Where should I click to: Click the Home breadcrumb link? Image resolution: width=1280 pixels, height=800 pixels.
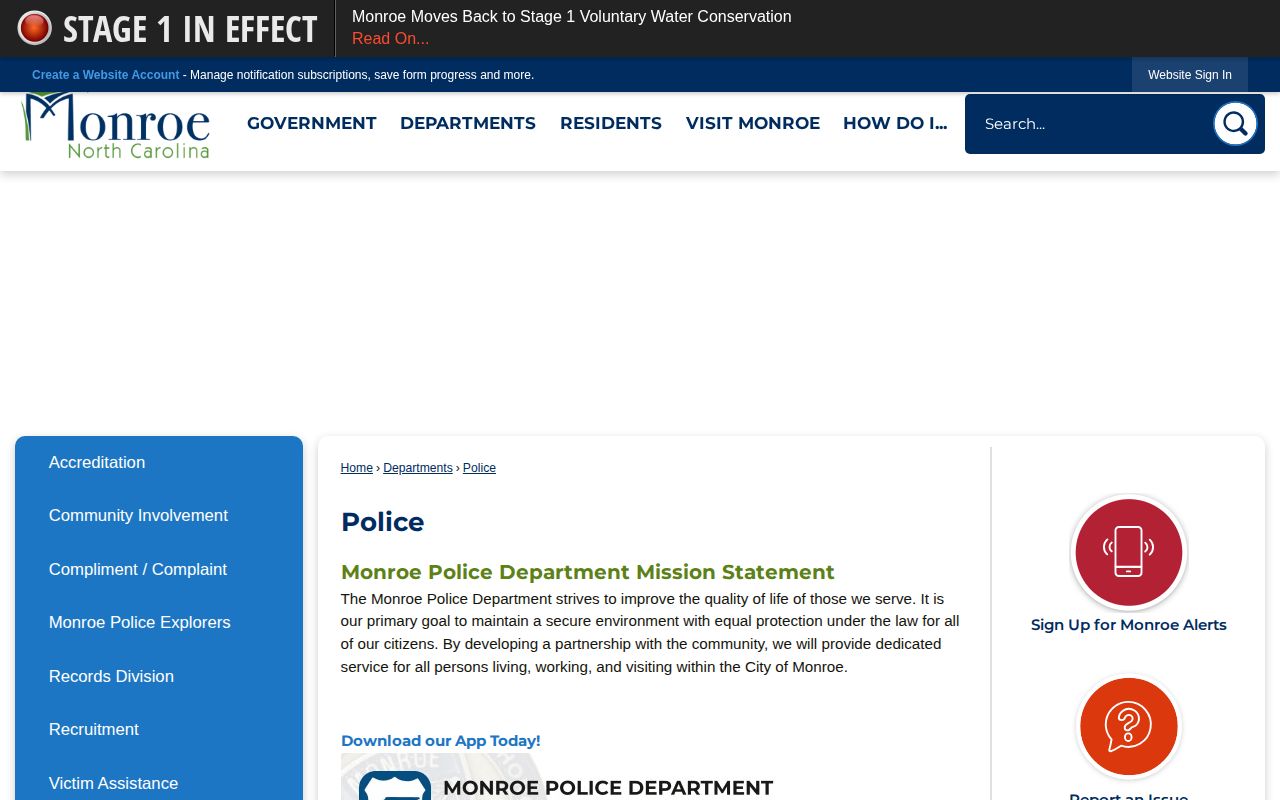[x=356, y=468]
